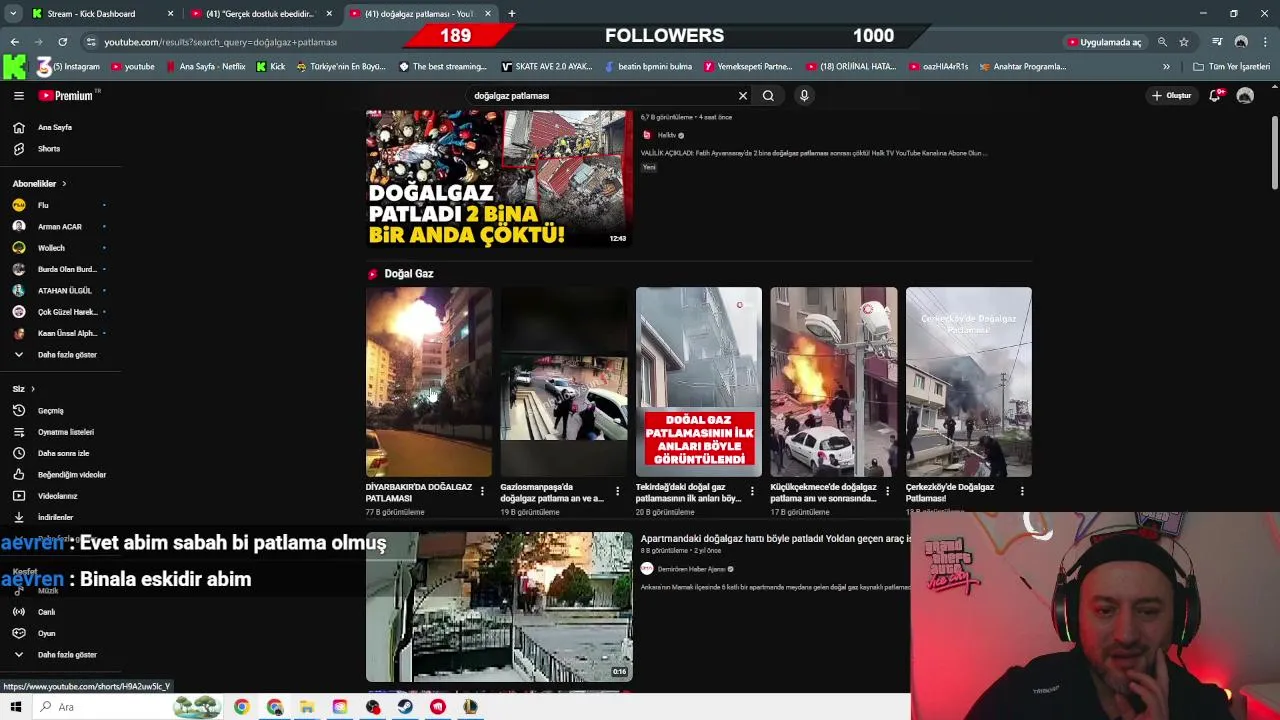Open options for DİYARBAKIR'DA DOĞALGAZ PATLAMASI short

pos(482,491)
